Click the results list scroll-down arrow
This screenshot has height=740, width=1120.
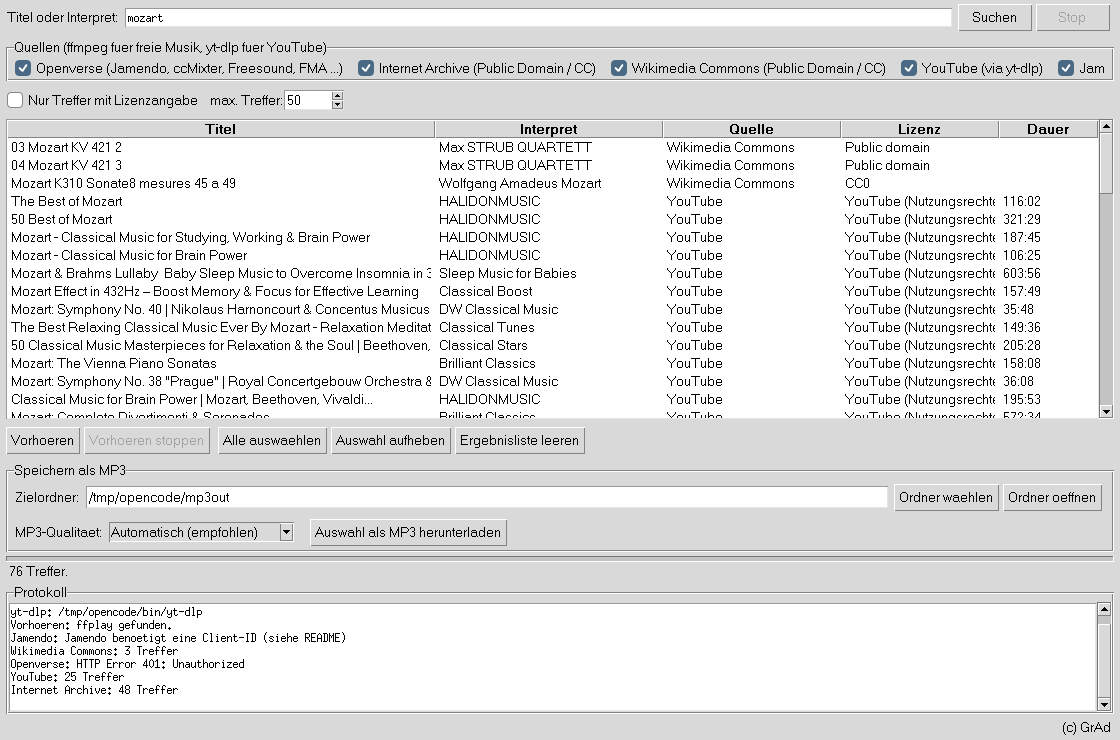[x=1106, y=411]
